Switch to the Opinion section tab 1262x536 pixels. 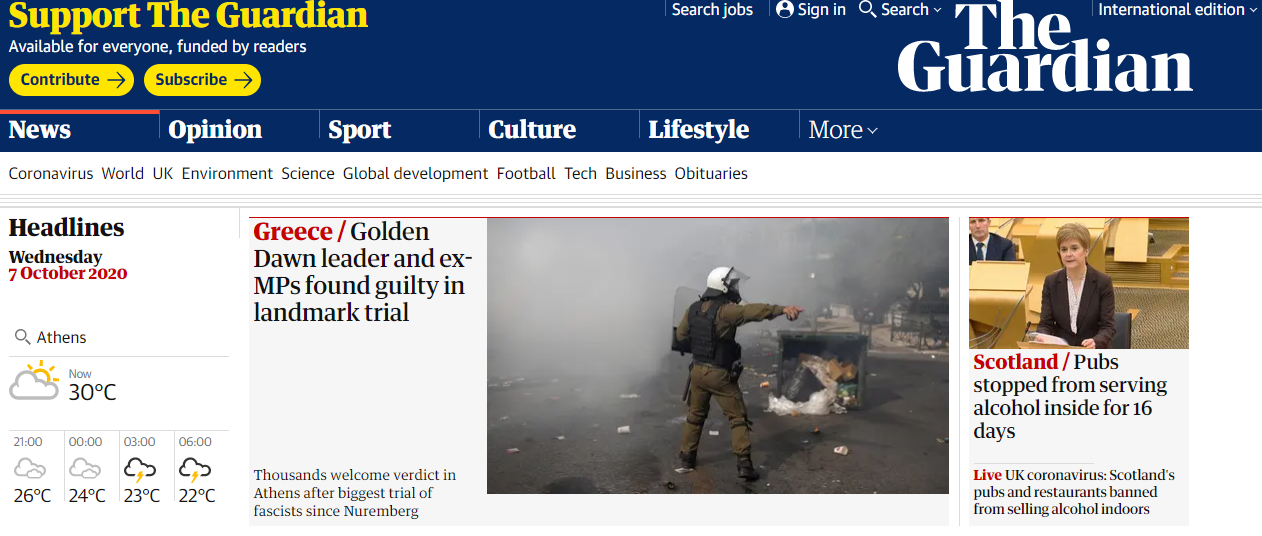point(215,130)
